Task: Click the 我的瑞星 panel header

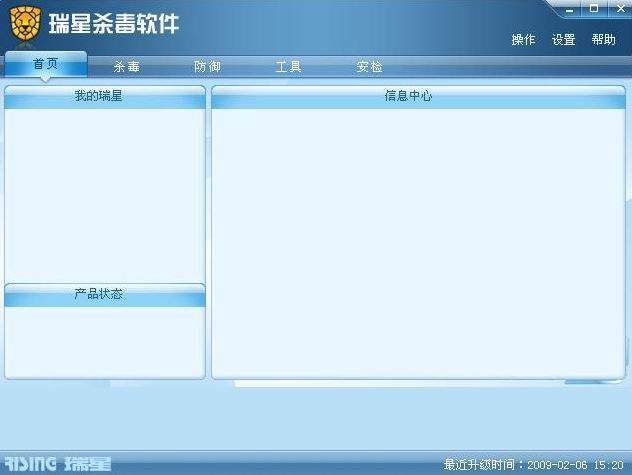Action: tap(105, 97)
